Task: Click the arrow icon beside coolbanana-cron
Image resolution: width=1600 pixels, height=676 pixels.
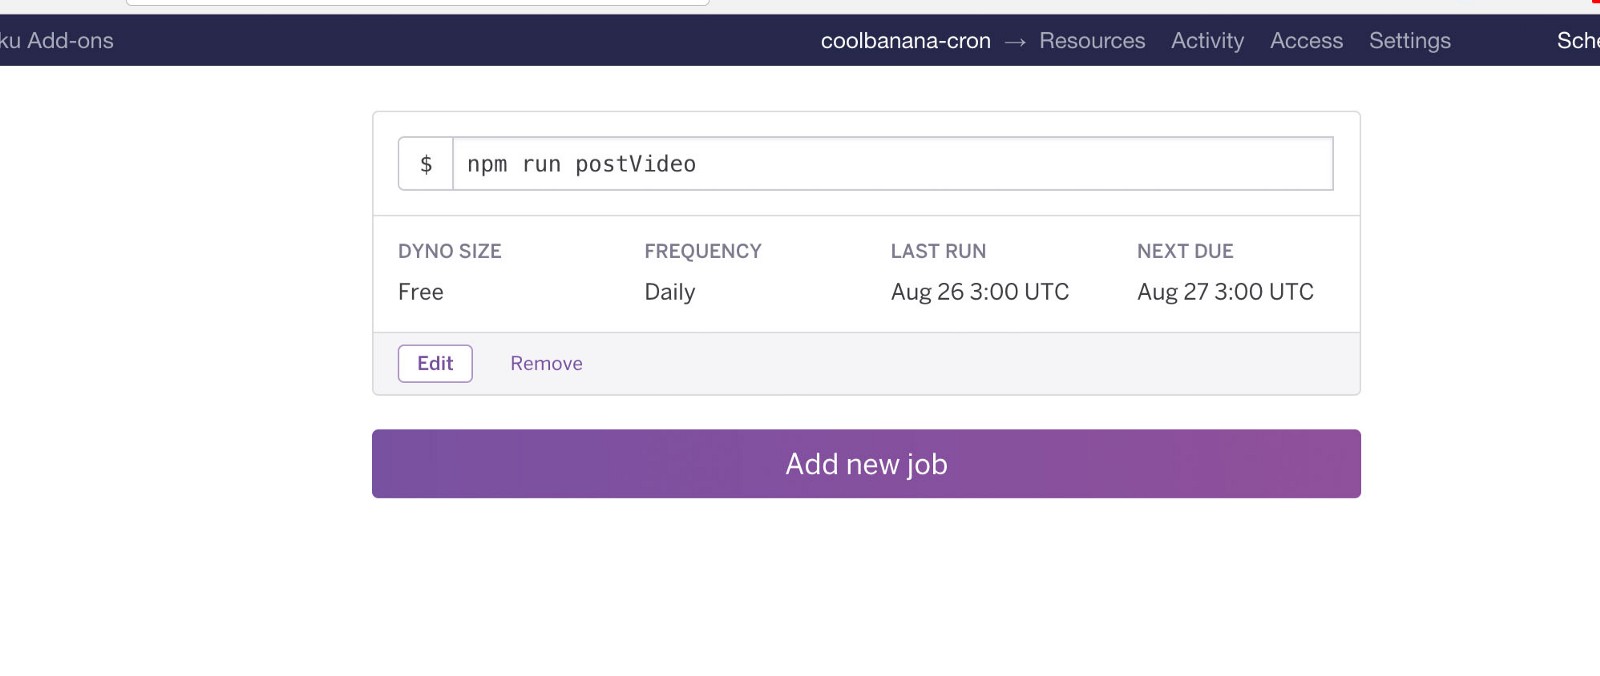Action: point(1015,42)
